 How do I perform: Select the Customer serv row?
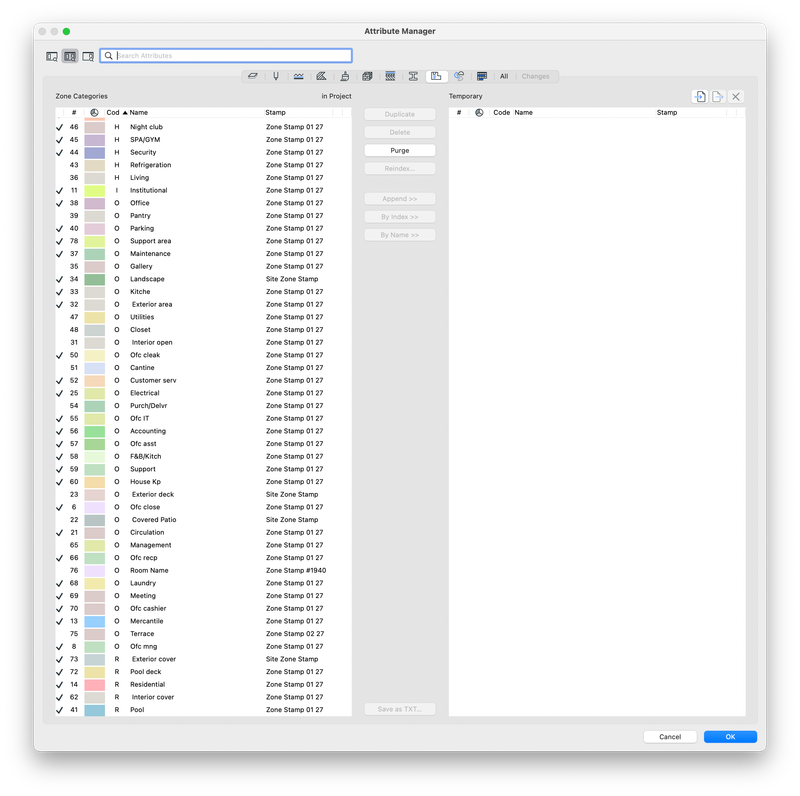coord(204,381)
